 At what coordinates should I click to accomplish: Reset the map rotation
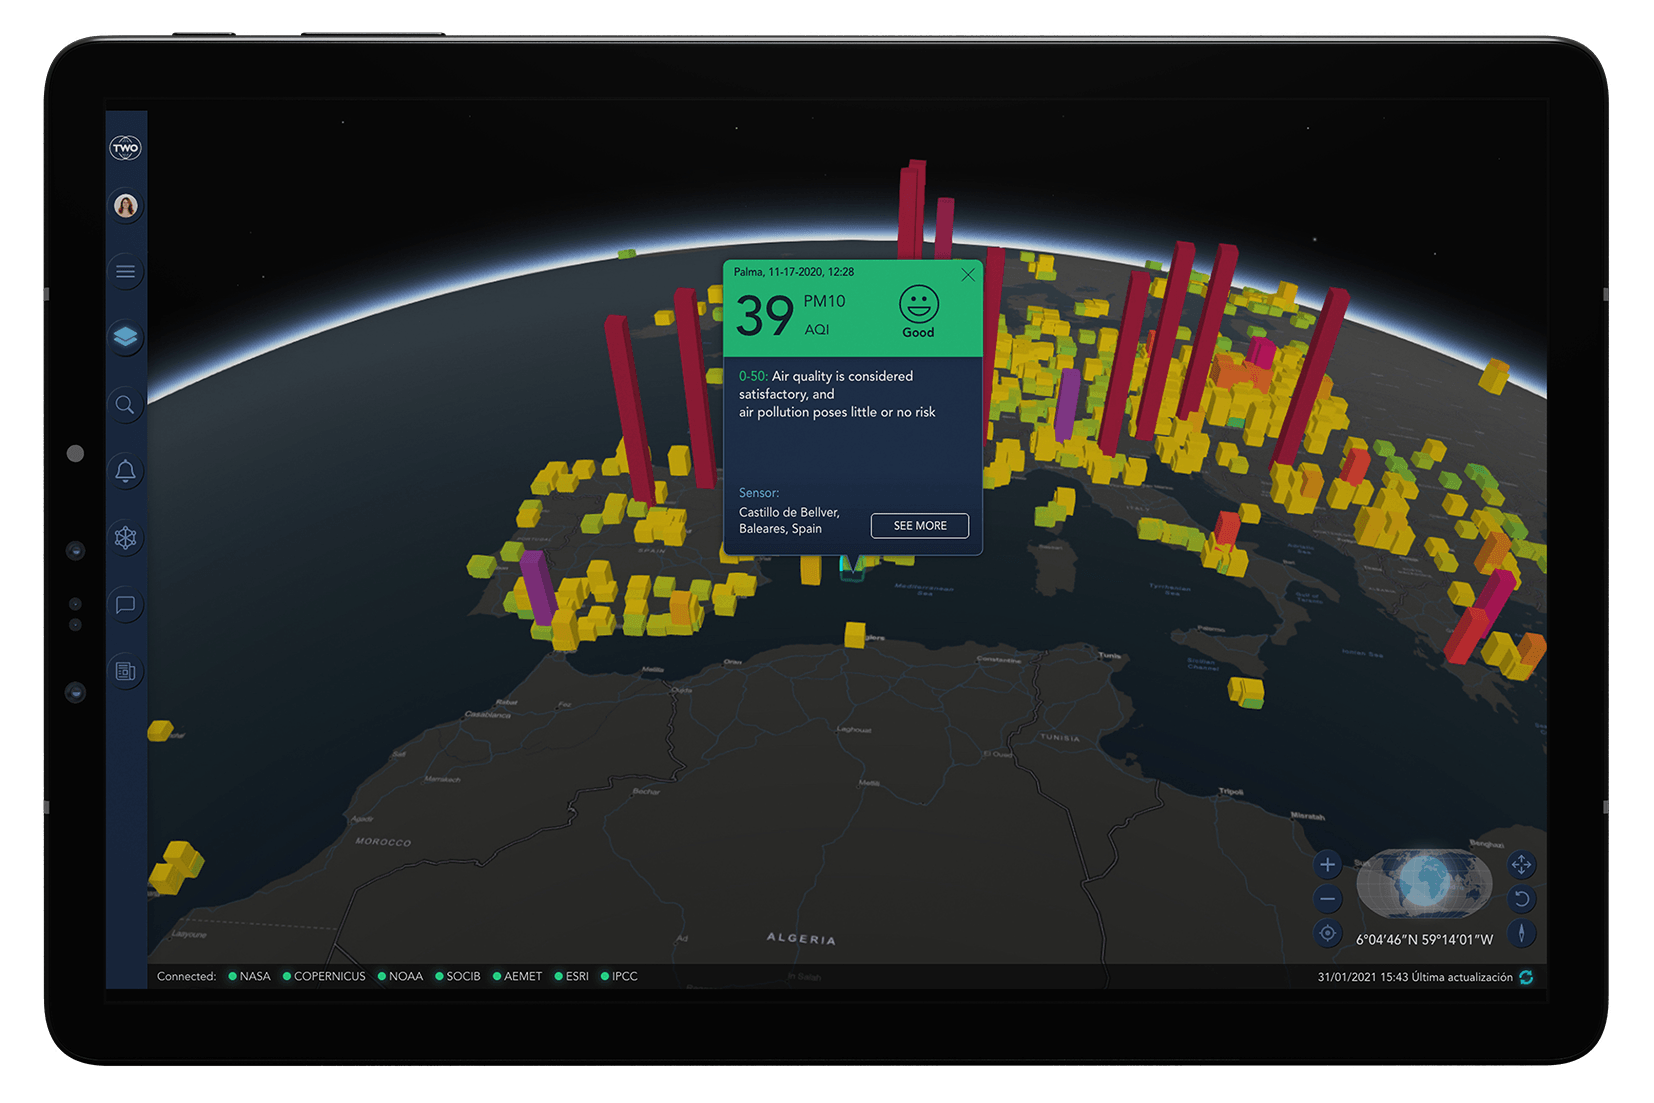click(1521, 899)
